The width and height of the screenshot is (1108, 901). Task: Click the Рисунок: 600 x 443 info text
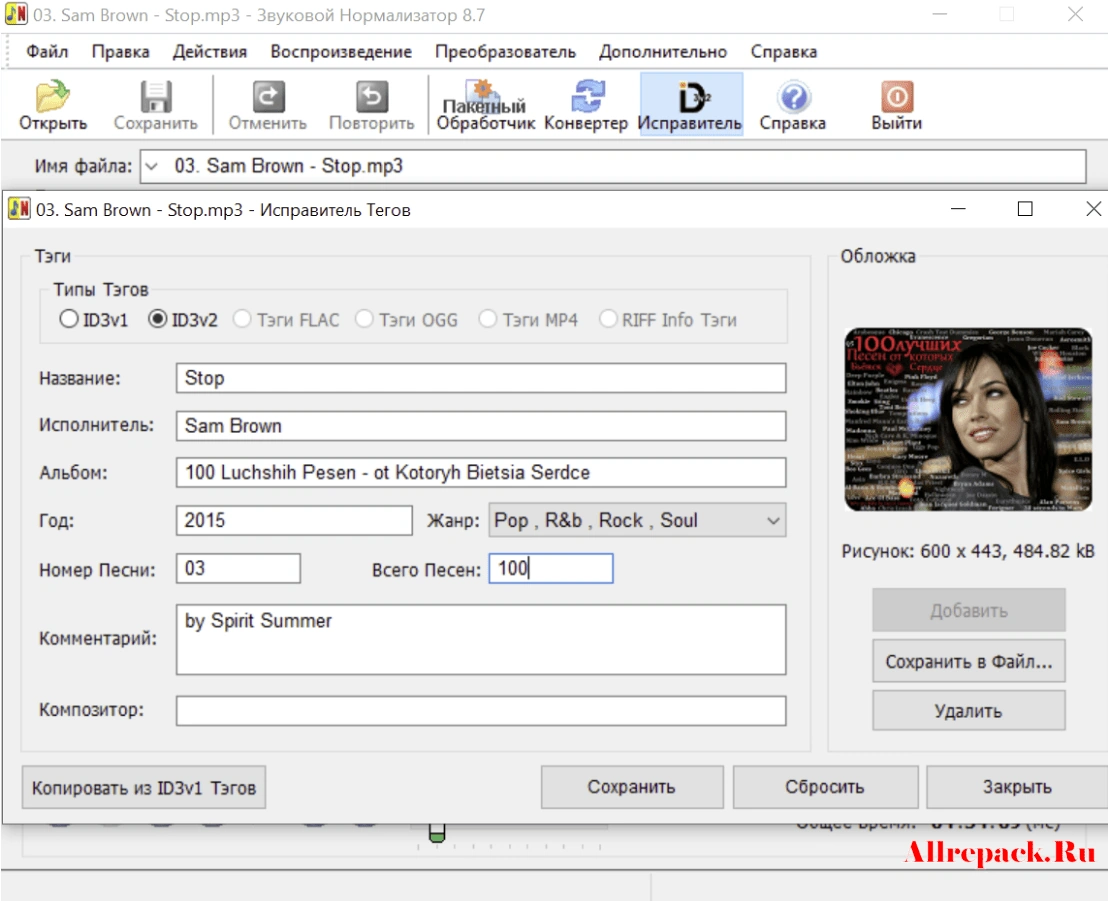click(x=968, y=551)
